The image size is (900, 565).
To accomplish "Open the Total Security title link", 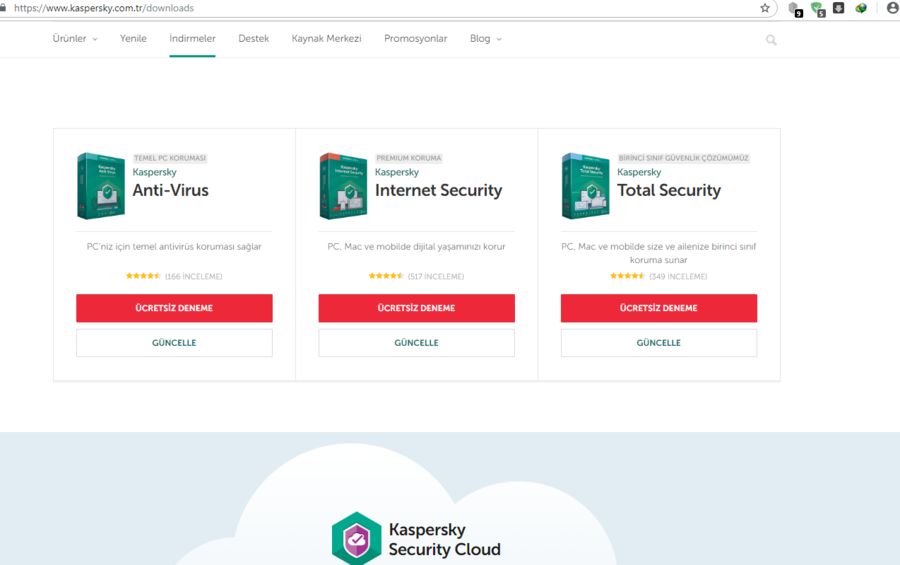I will point(669,190).
